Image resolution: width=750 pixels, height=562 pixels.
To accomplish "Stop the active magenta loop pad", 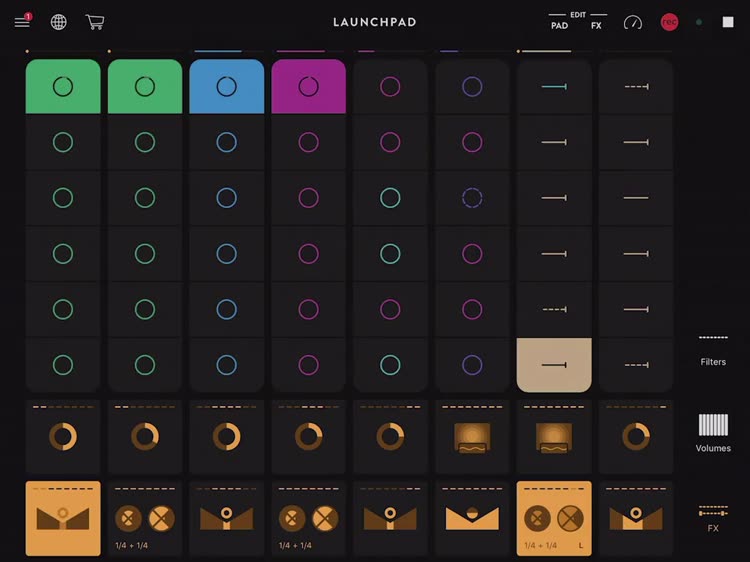I will pyautogui.click(x=309, y=87).
